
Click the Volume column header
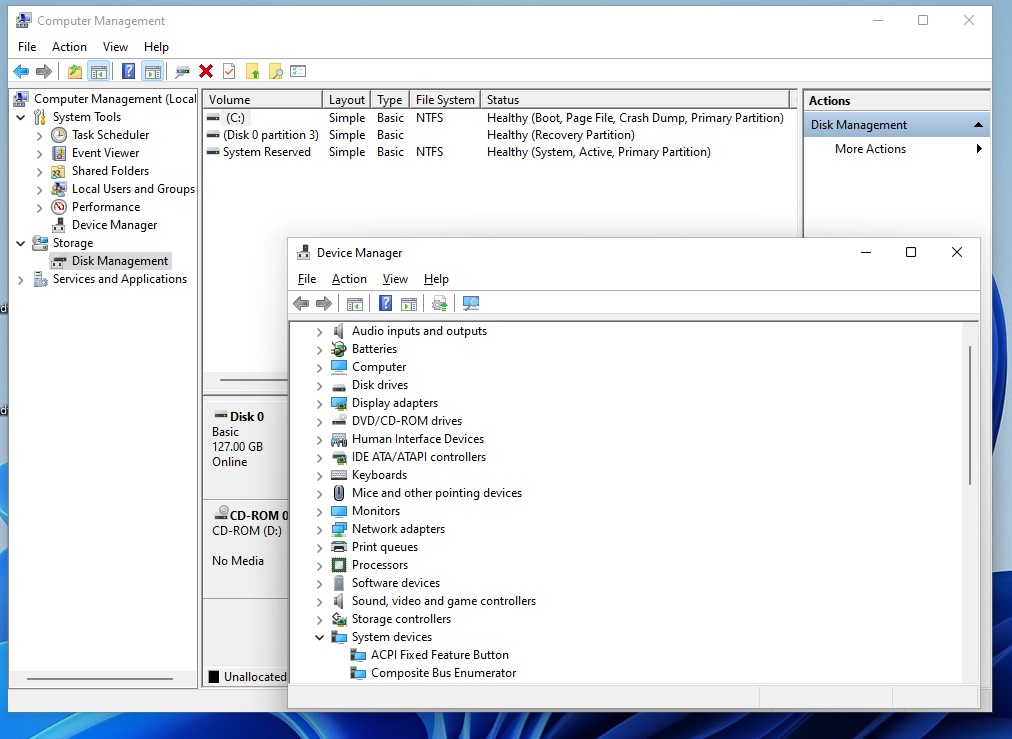[x=263, y=100]
